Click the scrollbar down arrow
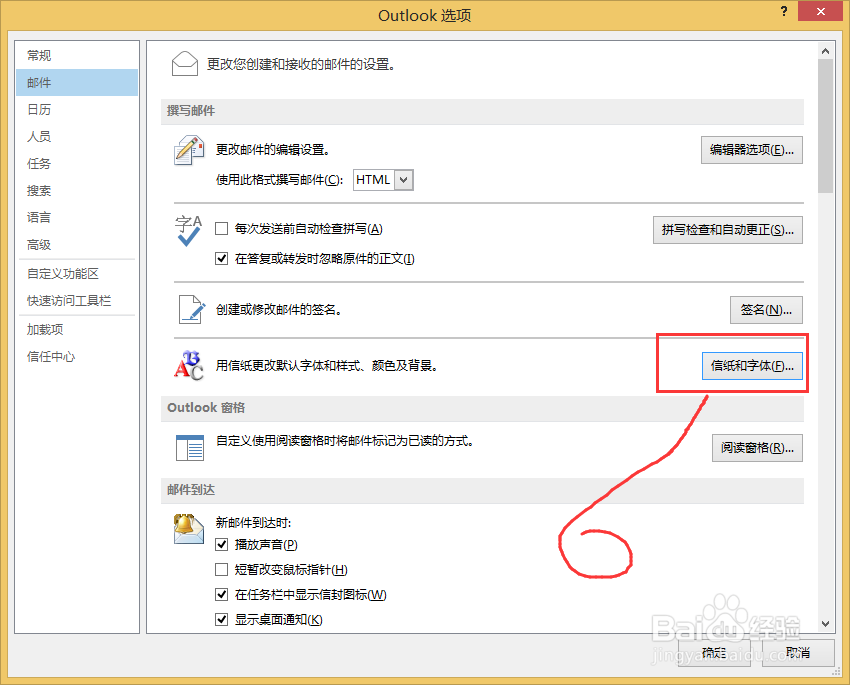This screenshot has height=685, width=850. pyautogui.click(x=825, y=624)
